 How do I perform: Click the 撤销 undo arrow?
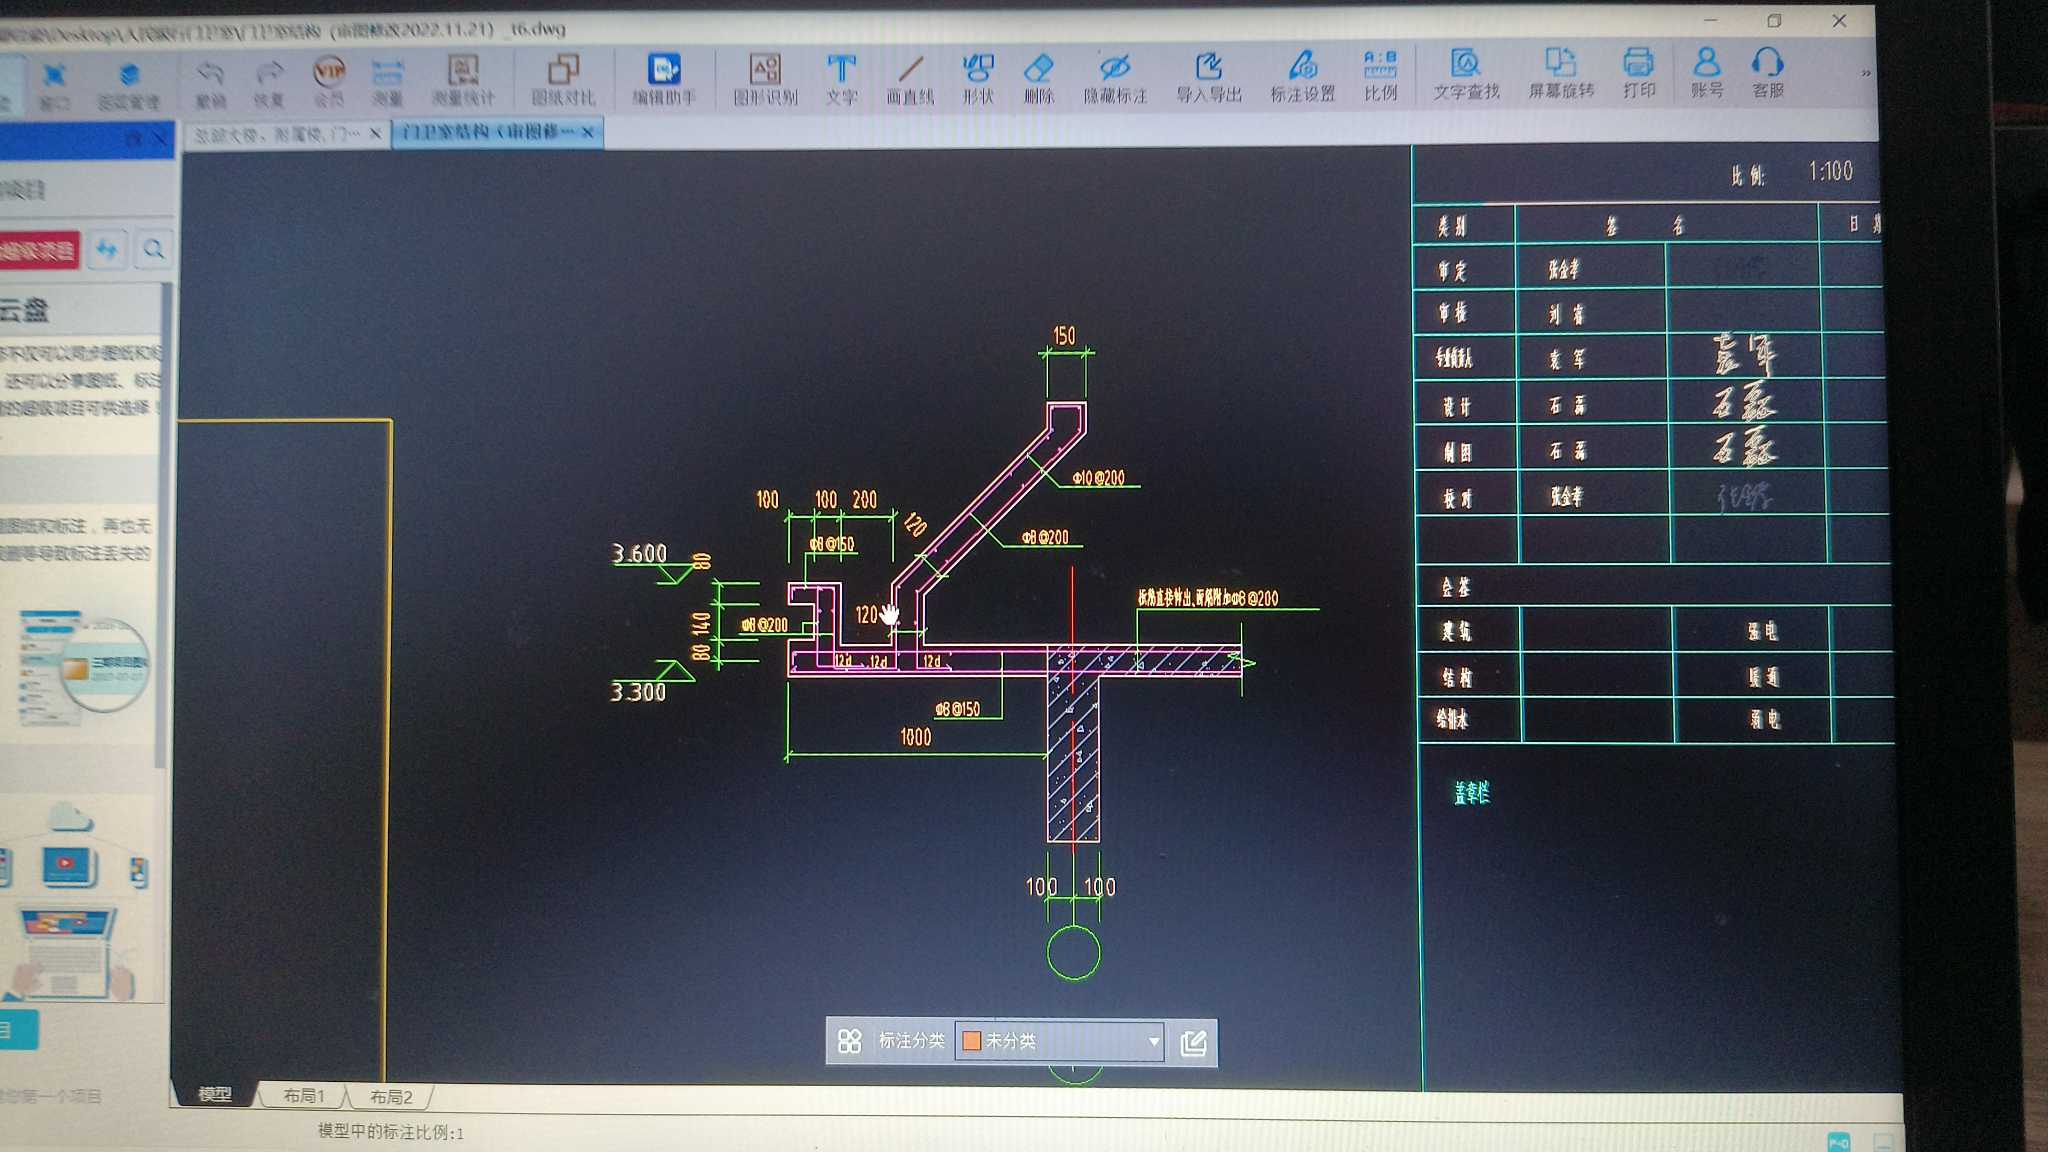pyautogui.click(x=210, y=82)
